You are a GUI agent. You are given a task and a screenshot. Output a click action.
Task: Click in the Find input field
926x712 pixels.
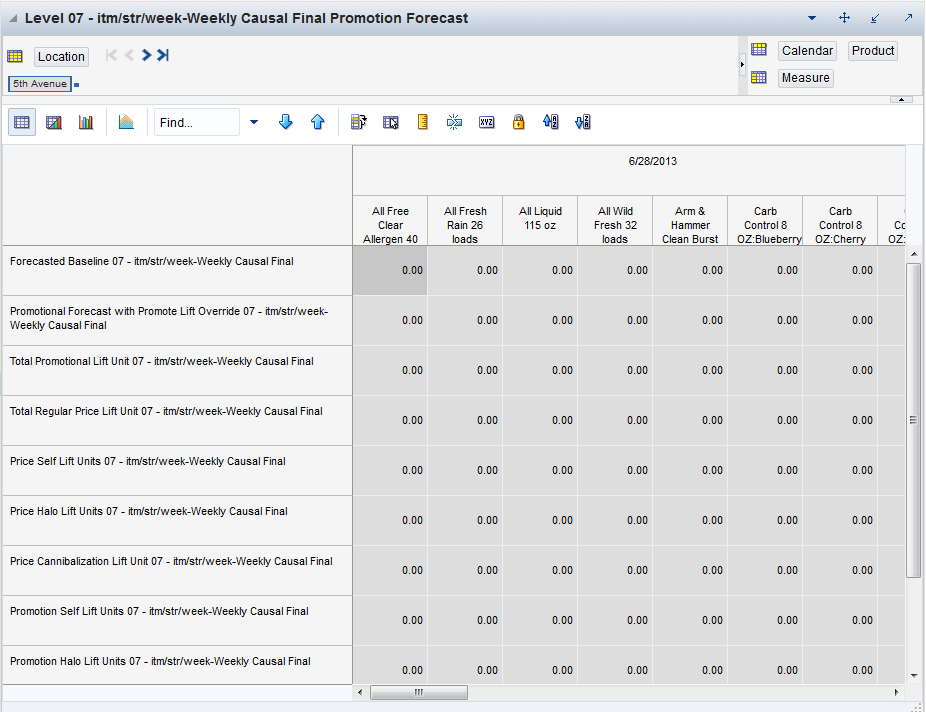196,122
